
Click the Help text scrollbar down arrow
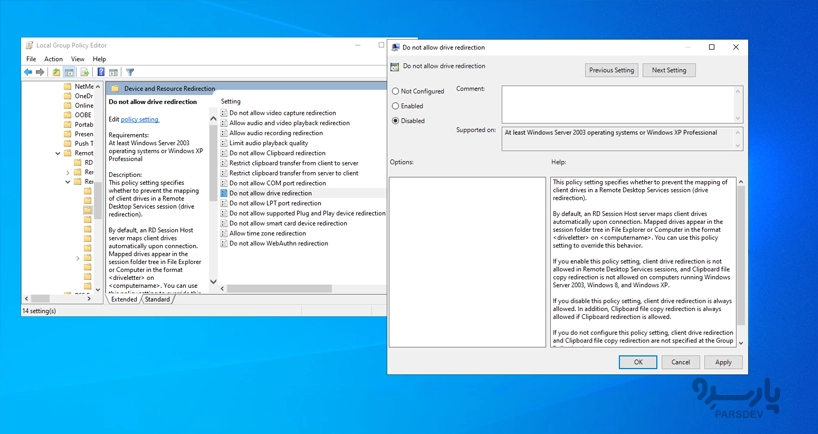741,343
